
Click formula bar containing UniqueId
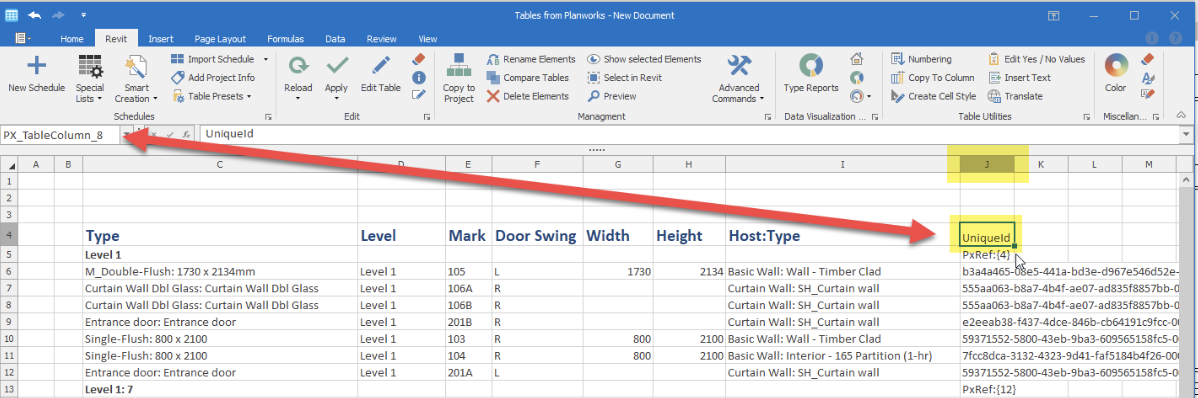coord(688,134)
